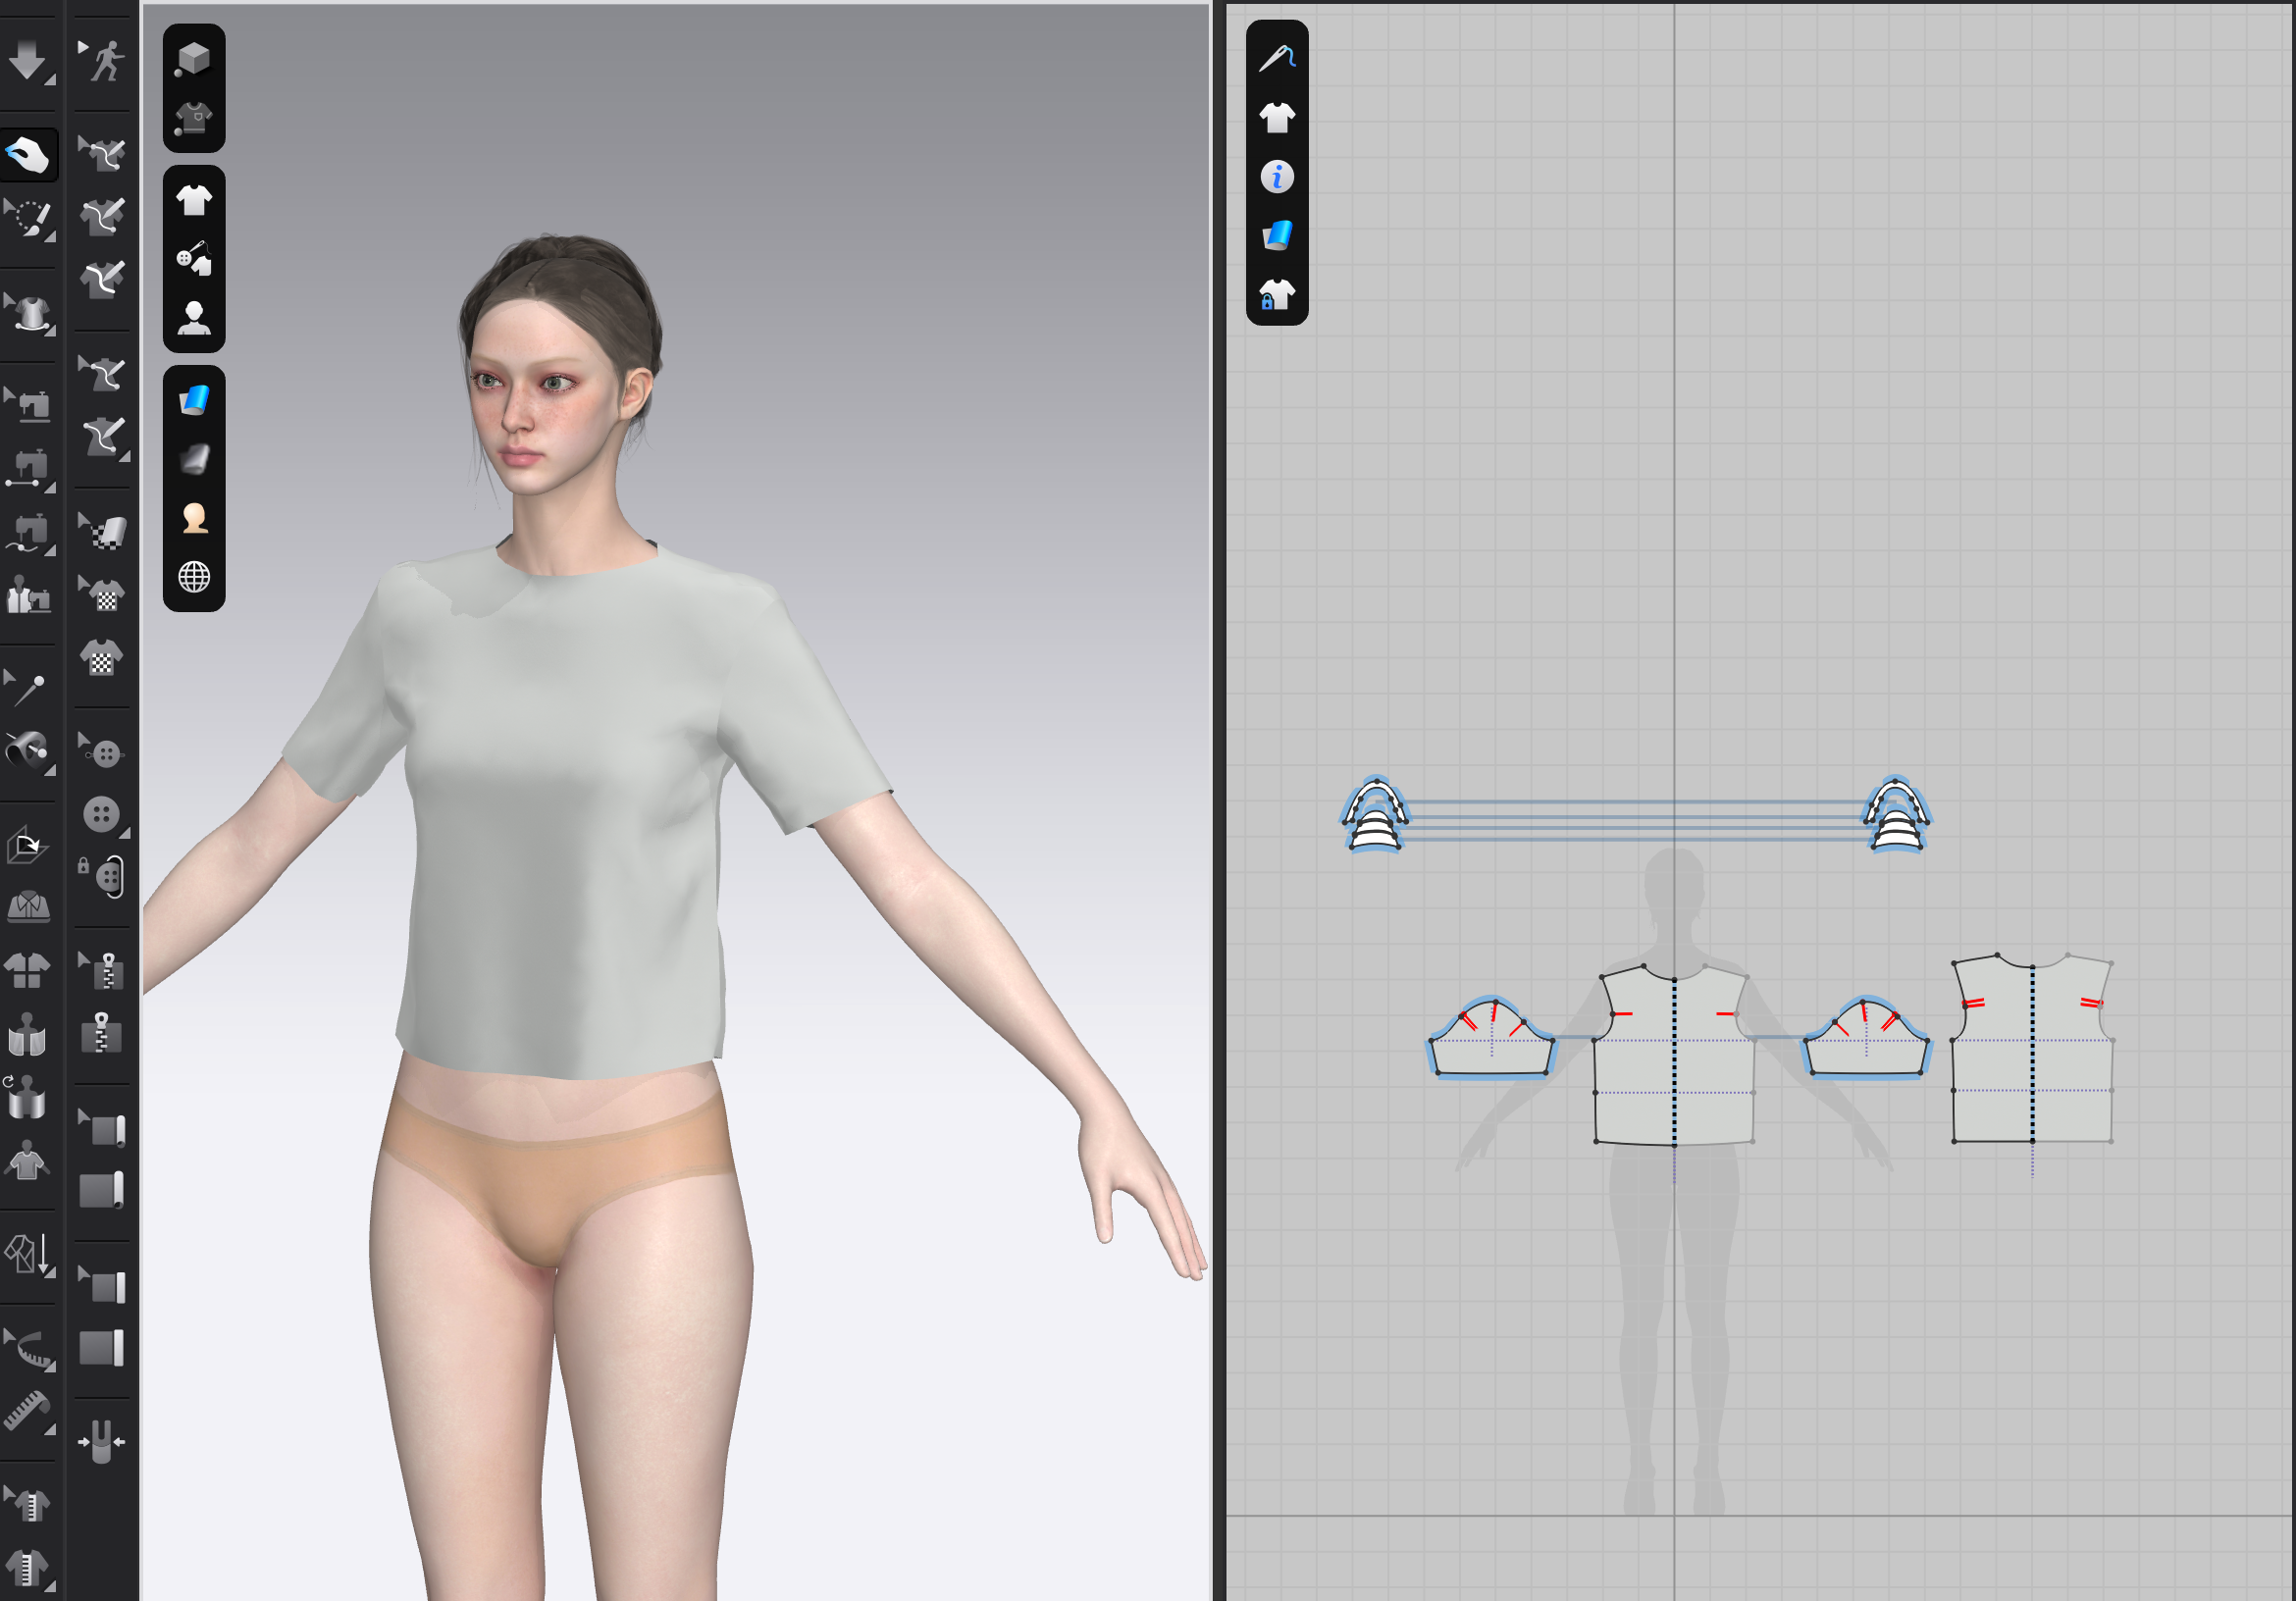Activate the Simulate down-arrow tool
2296x1601 pixels.
pyautogui.click(x=26, y=60)
